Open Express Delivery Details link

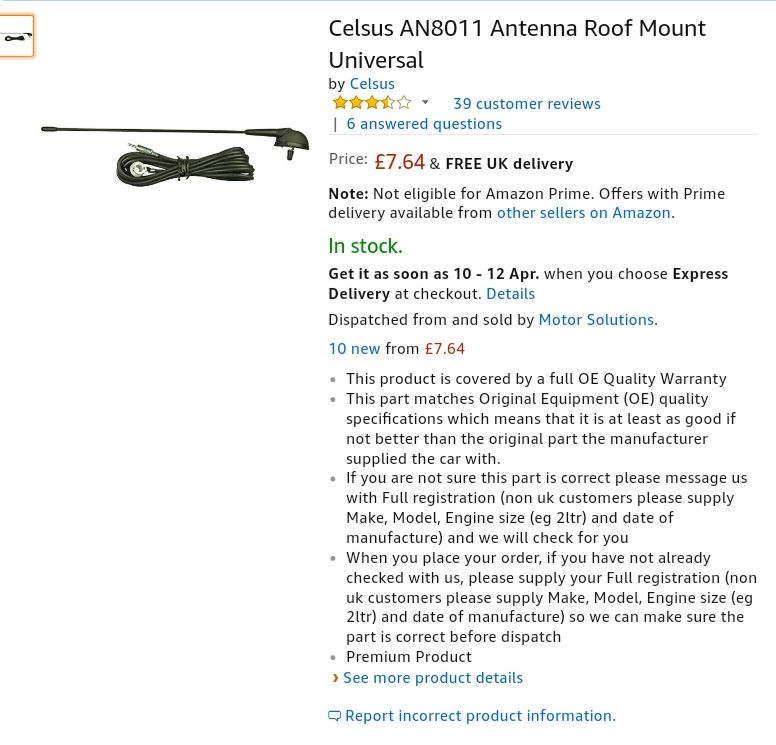510,294
